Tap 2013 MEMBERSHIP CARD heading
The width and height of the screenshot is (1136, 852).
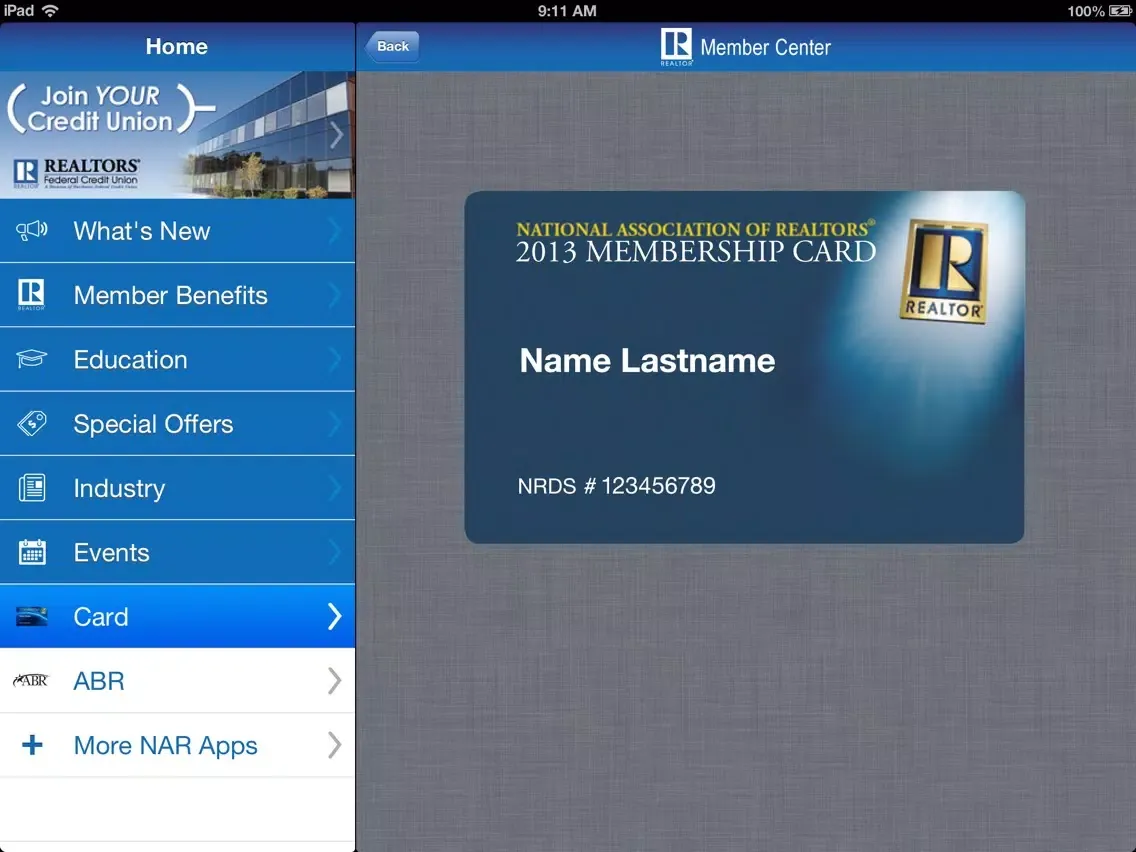tap(696, 252)
